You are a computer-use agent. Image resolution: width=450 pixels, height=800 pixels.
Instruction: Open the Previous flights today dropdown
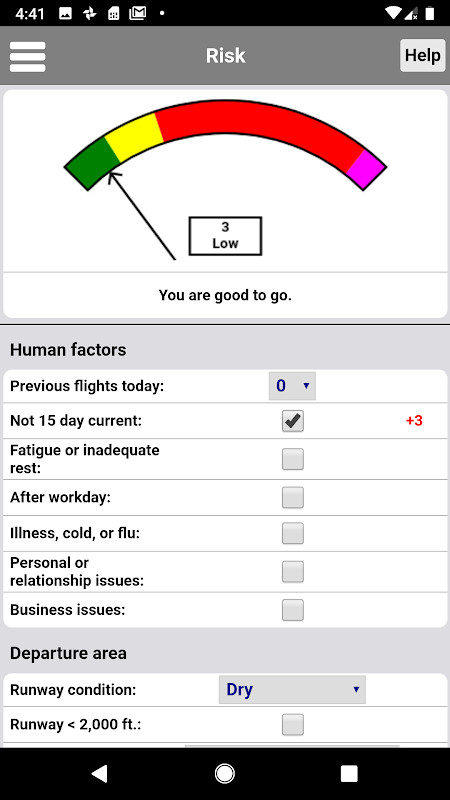tap(292, 386)
